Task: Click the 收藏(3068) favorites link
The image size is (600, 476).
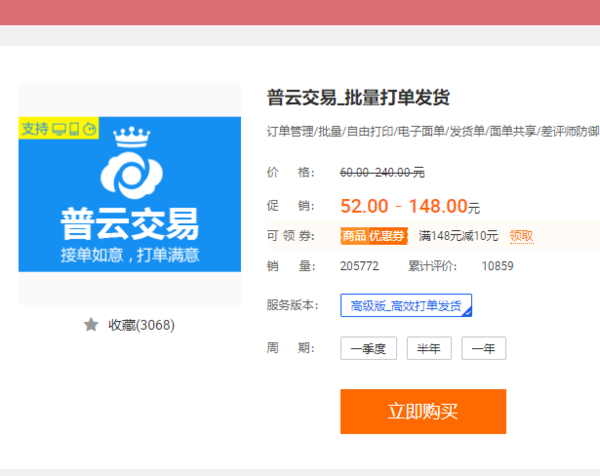Action: tap(141, 325)
